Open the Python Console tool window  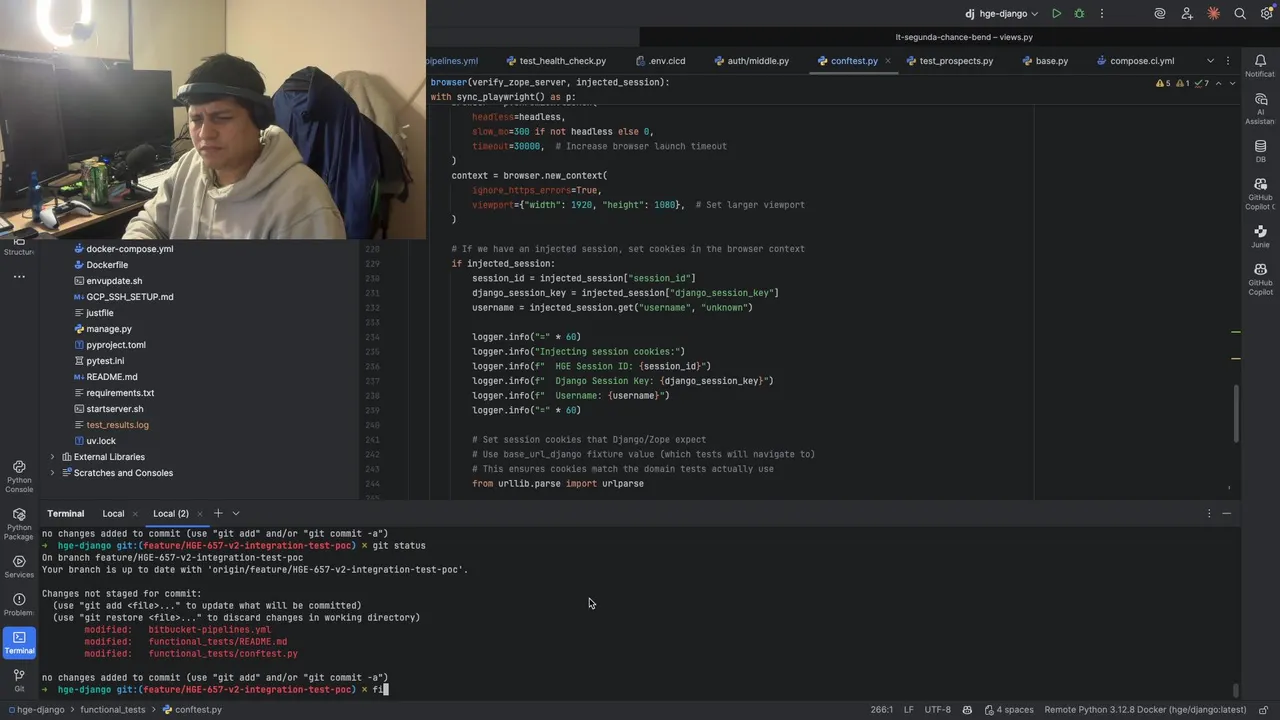pos(19,476)
